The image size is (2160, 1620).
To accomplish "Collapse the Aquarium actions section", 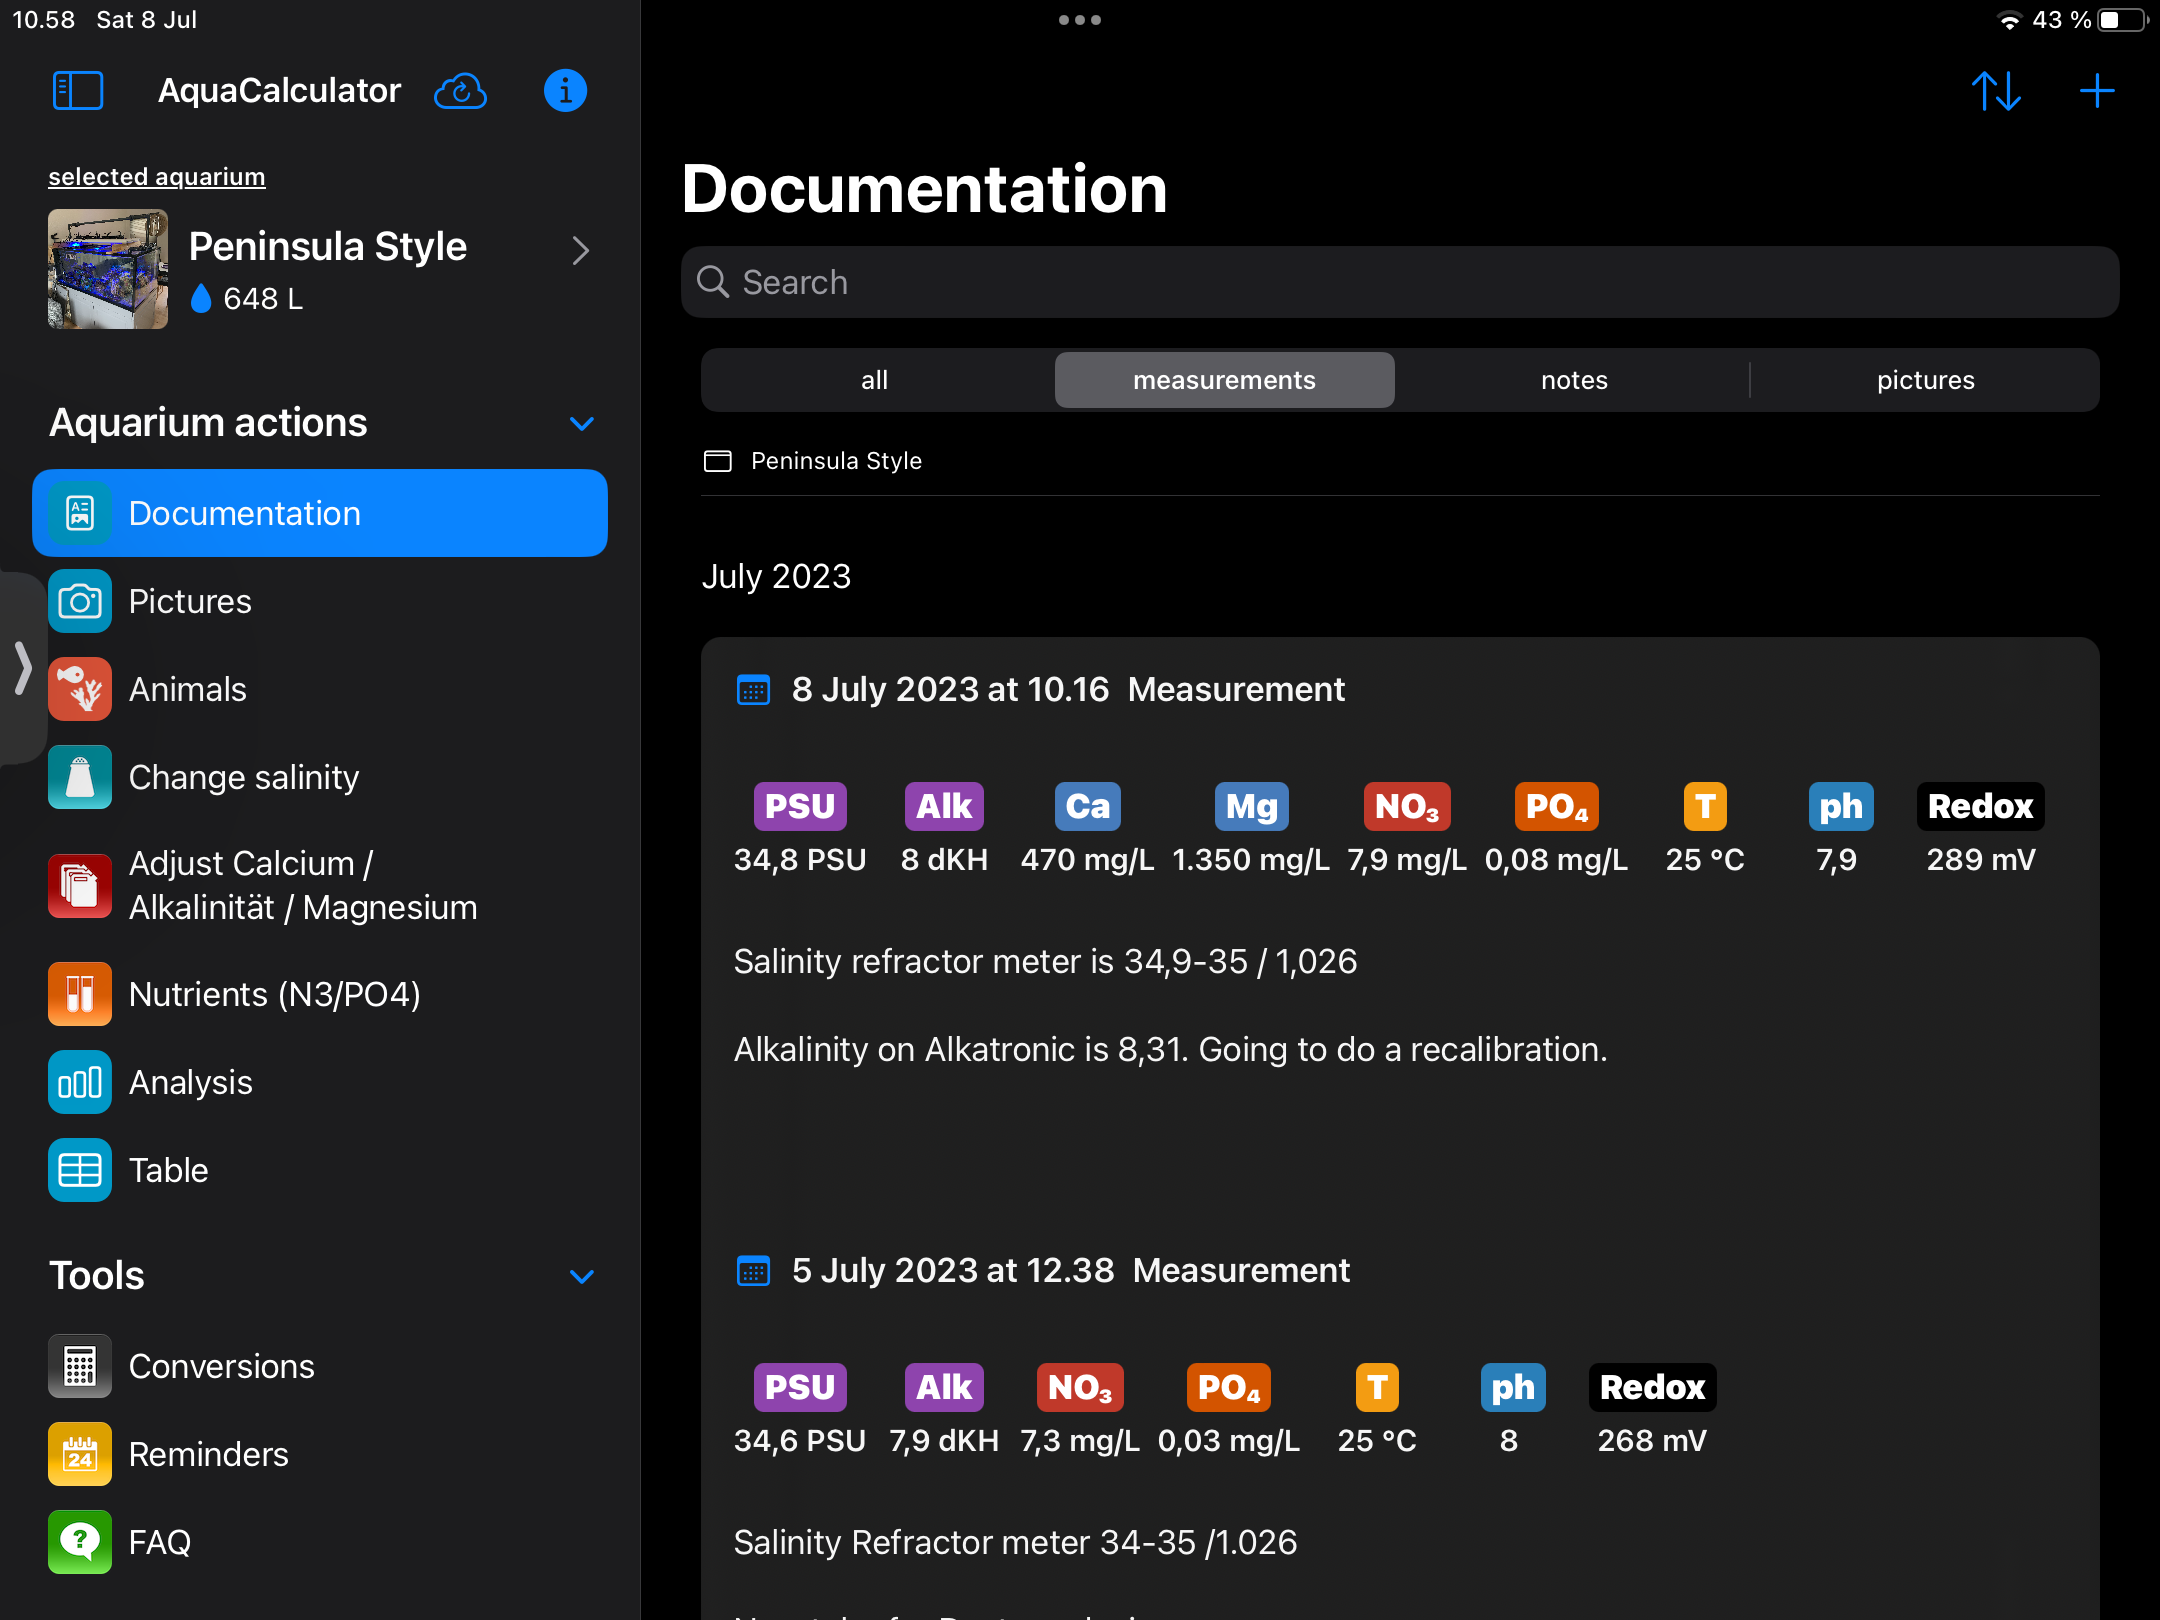I will [582, 423].
